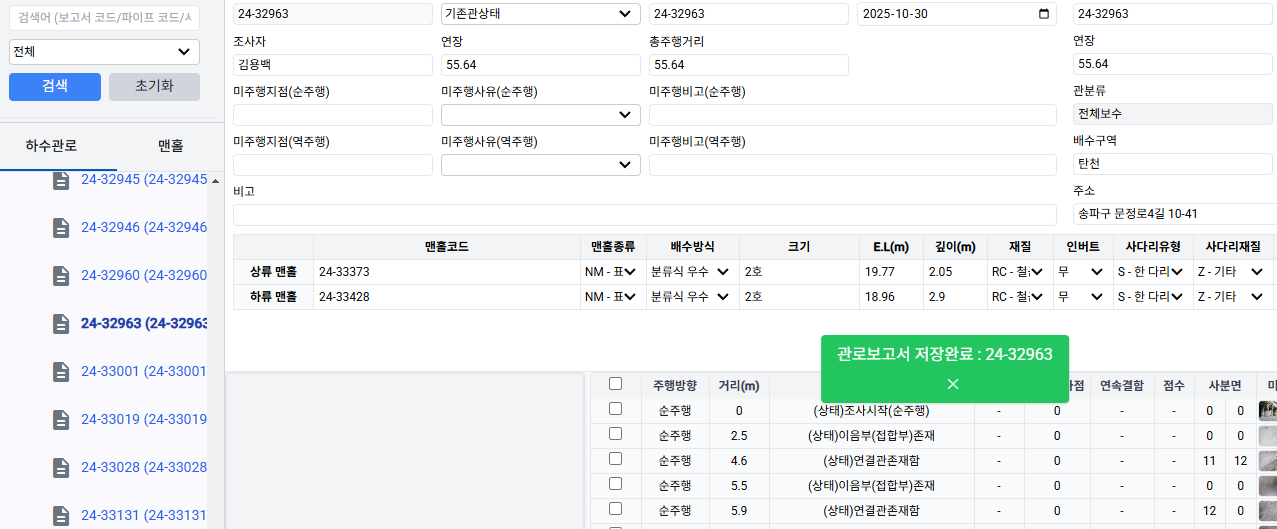This screenshot has width=1277, height=529.
Task: Click document icon beside 24-33001 report
Action: [x=62, y=372]
